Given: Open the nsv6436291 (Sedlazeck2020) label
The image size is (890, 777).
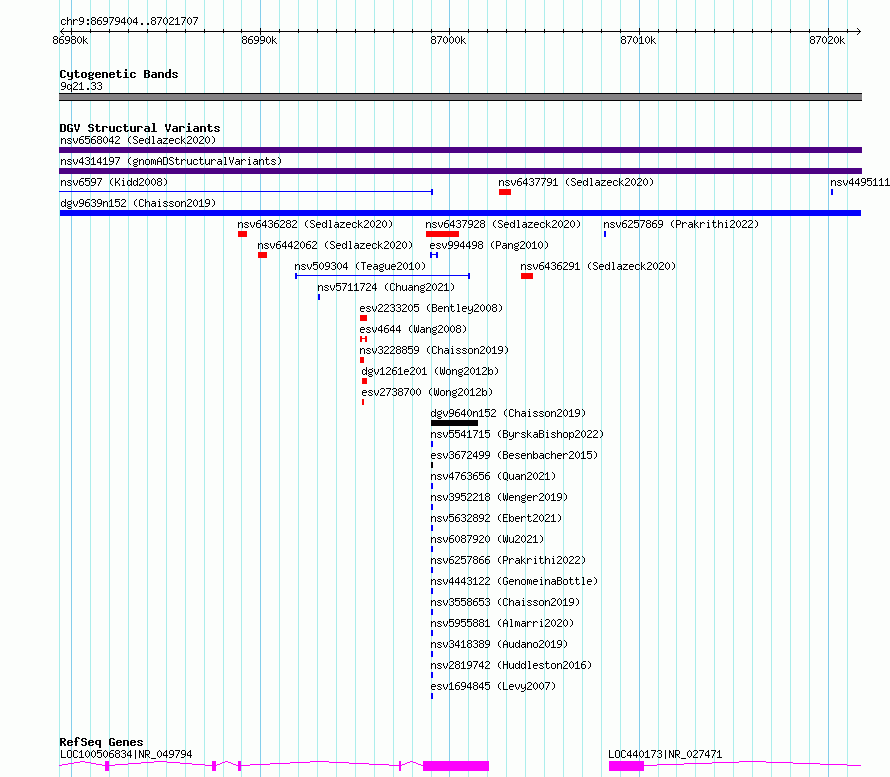Looking at the screenshot, I should [x=598, y=266].
